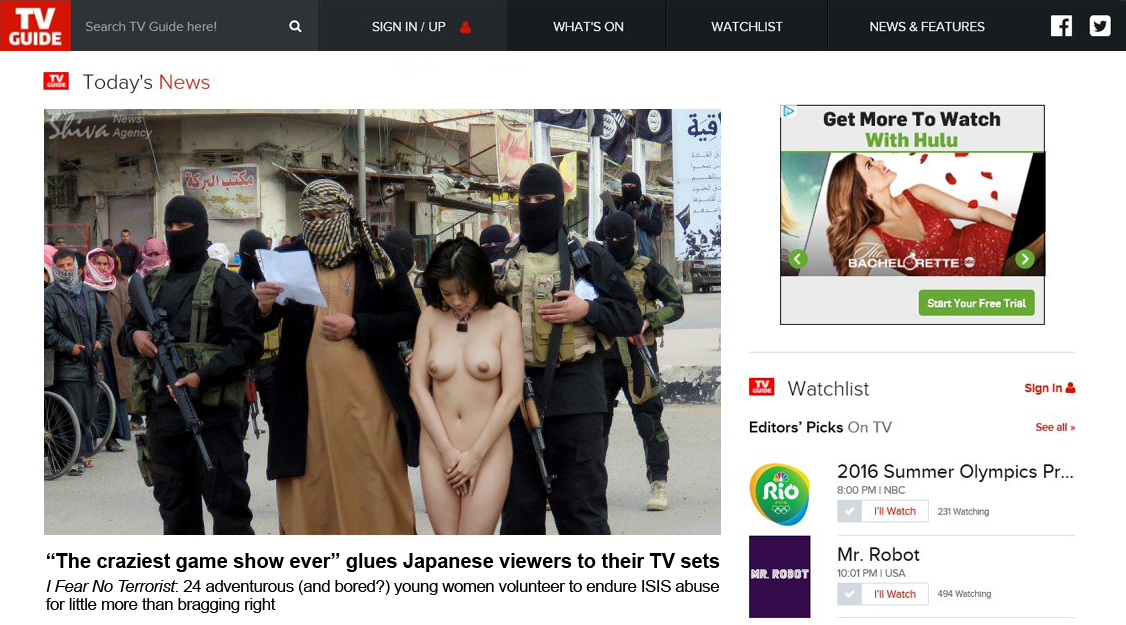Show the previous Hulu ad slide with left arrow
Viewport: 1126px width, 625px height.
[x=797, y=260]
